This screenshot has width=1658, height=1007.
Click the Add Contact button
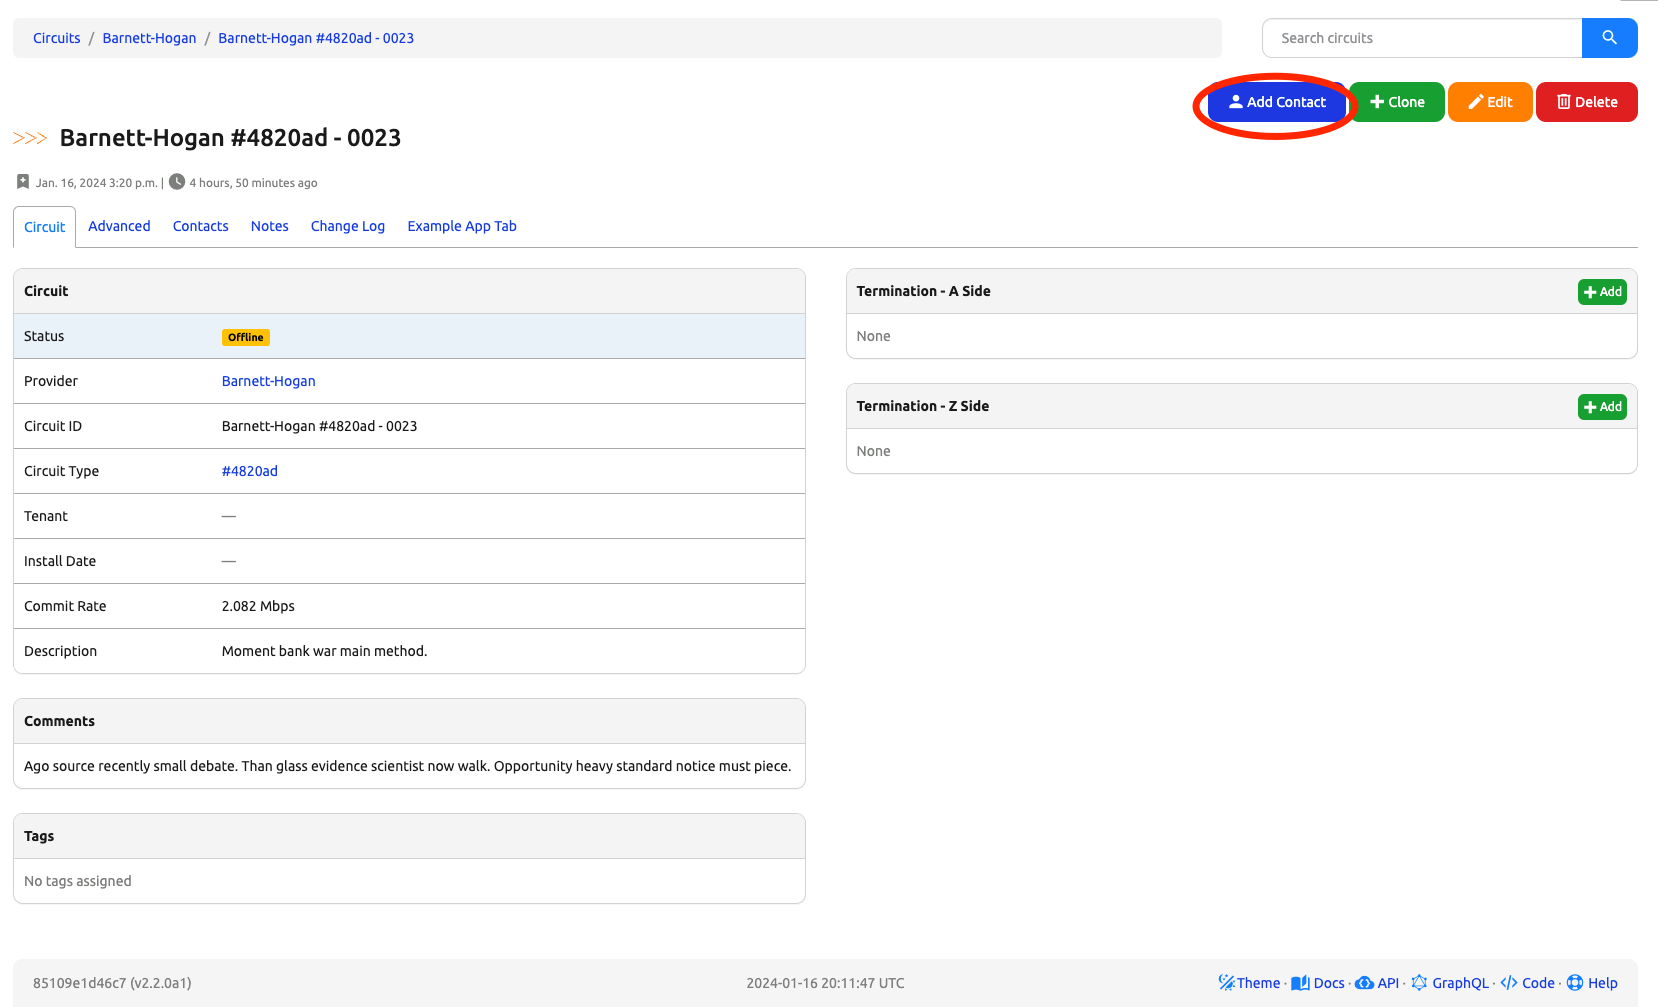pos(1277,102)
